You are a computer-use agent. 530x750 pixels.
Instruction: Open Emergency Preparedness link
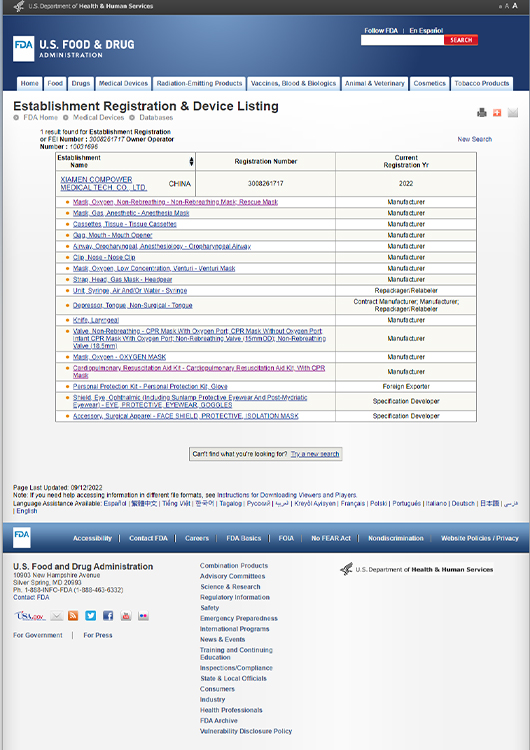pyautogui.click(x=239, y=618)
